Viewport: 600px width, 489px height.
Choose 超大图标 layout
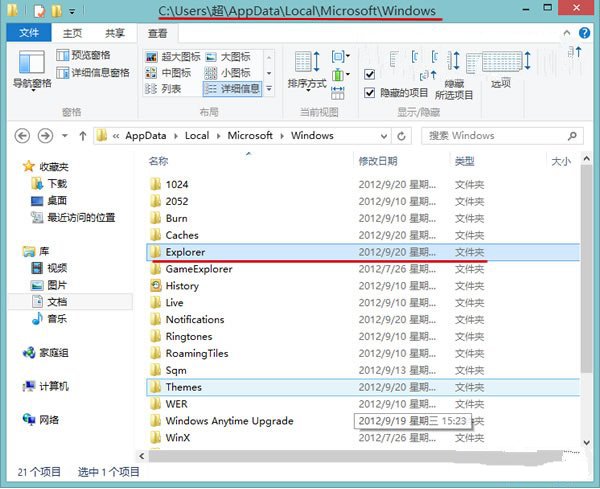173,57
